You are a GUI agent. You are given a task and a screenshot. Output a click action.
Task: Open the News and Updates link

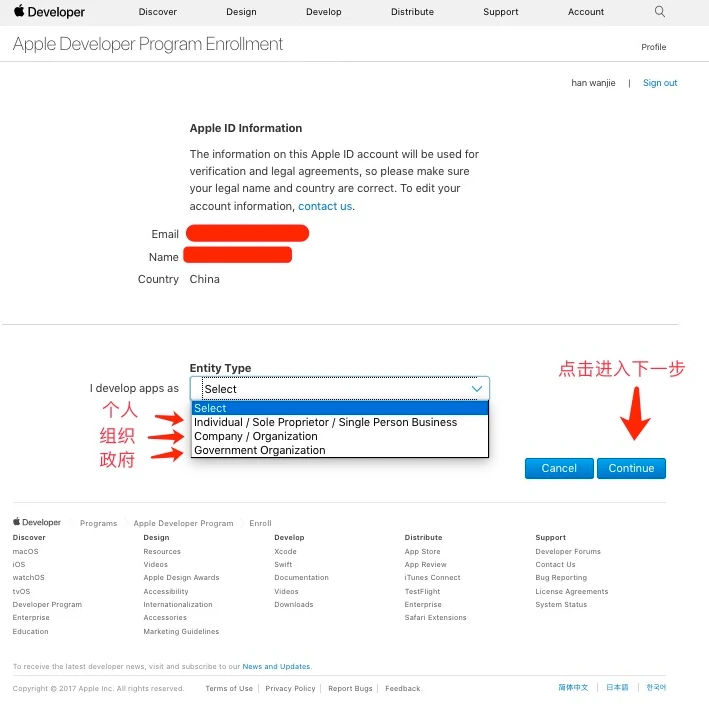pos(276,666)
